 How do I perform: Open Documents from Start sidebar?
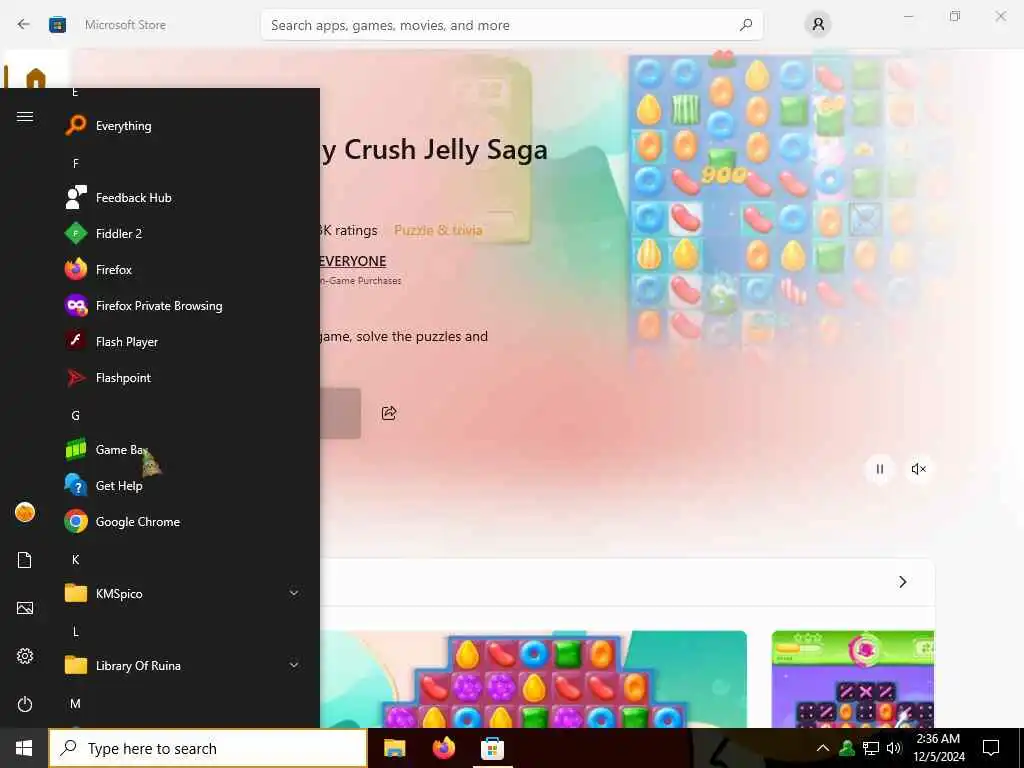pyautogui.click(x=25, y=560)
